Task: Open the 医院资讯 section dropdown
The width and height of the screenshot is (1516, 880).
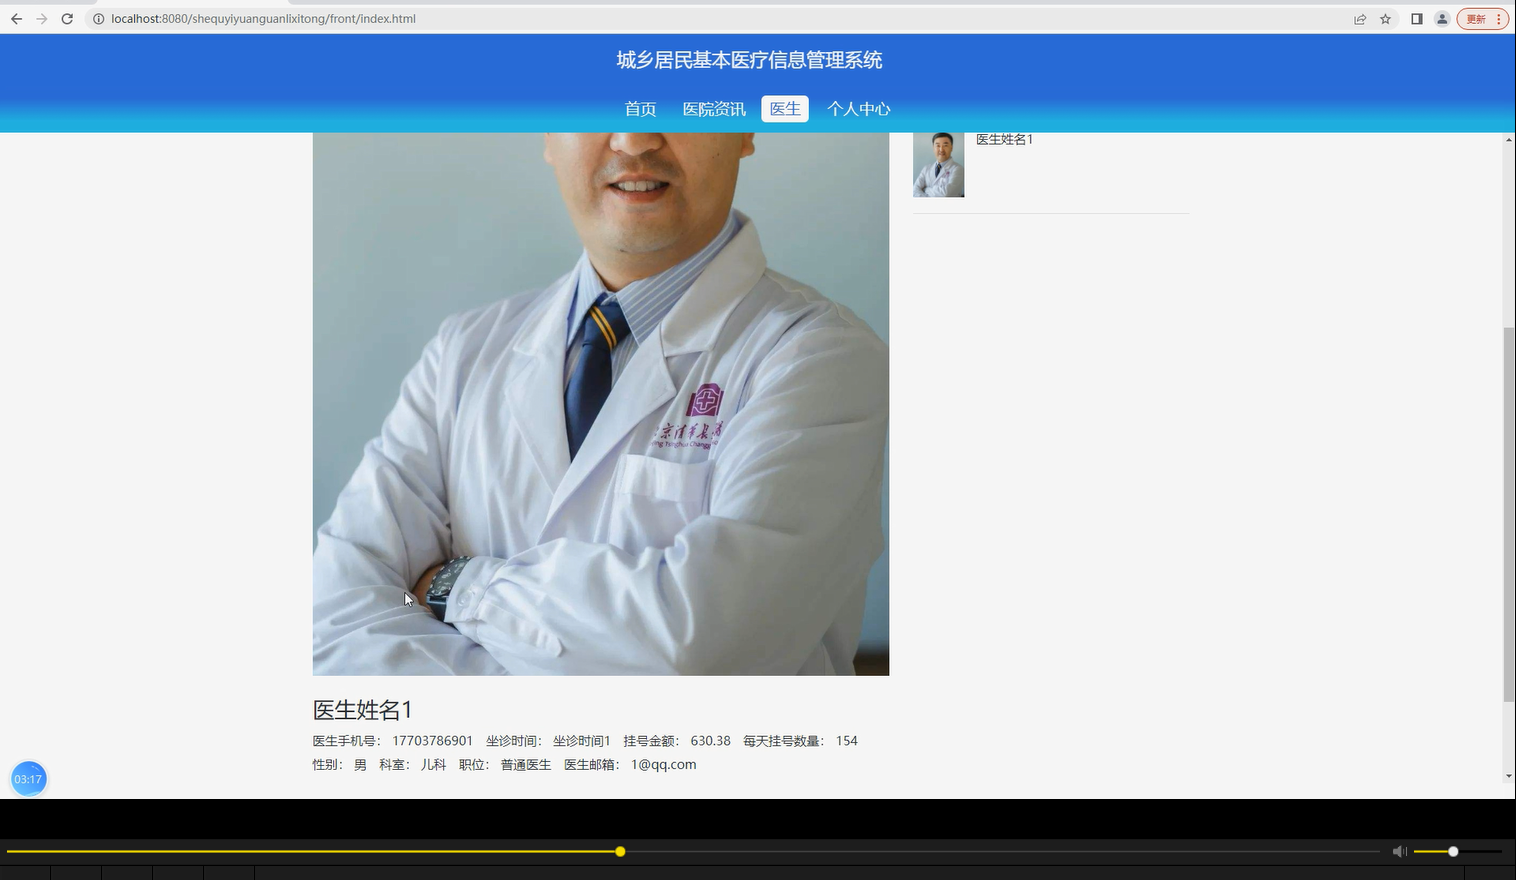Action: tap(713, 109)
